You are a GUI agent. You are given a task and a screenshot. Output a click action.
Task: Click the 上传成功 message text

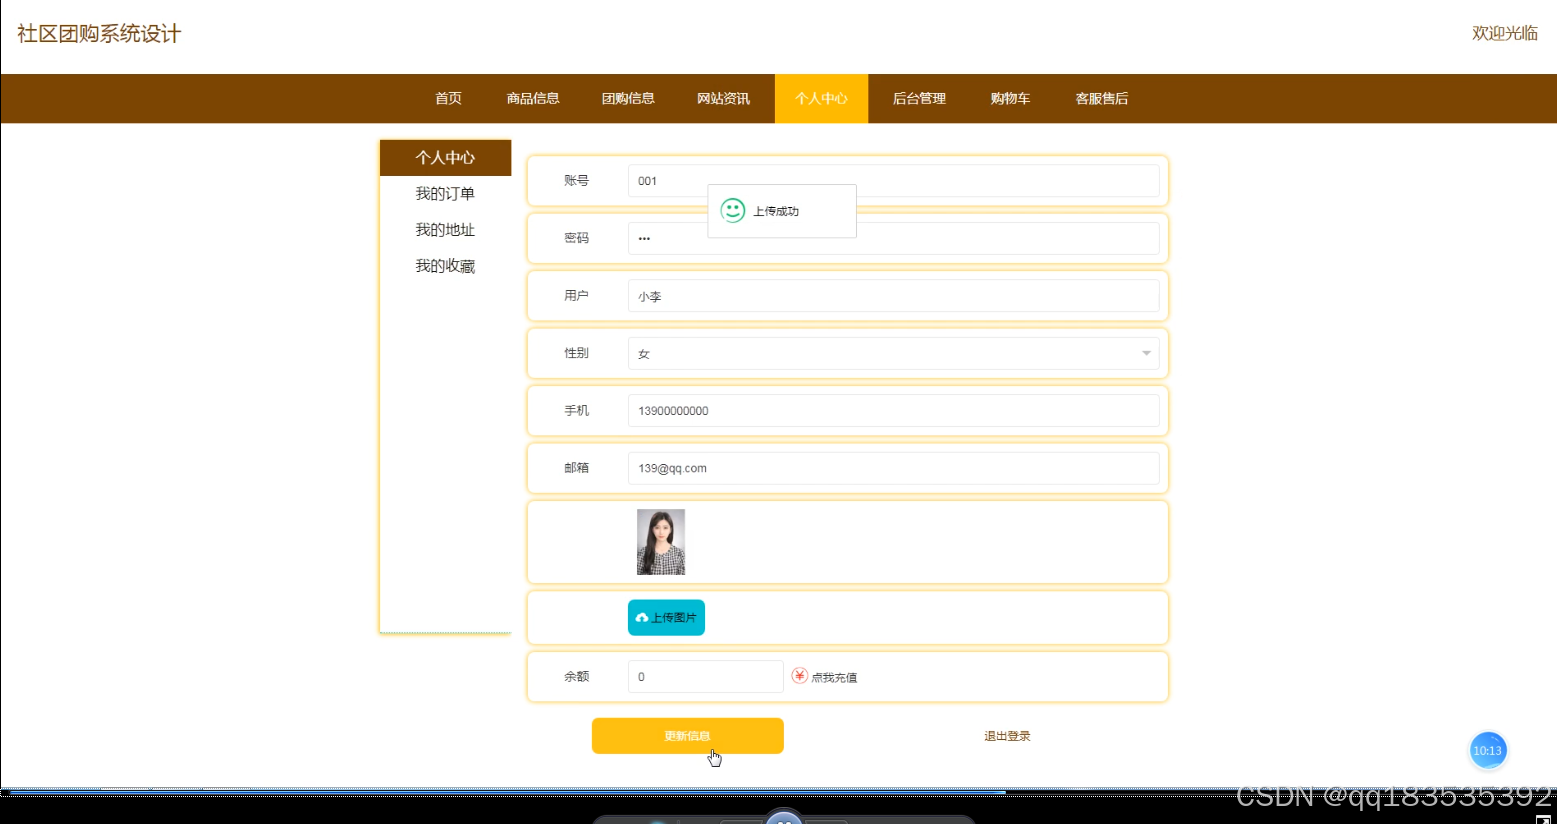click(776, 211)
